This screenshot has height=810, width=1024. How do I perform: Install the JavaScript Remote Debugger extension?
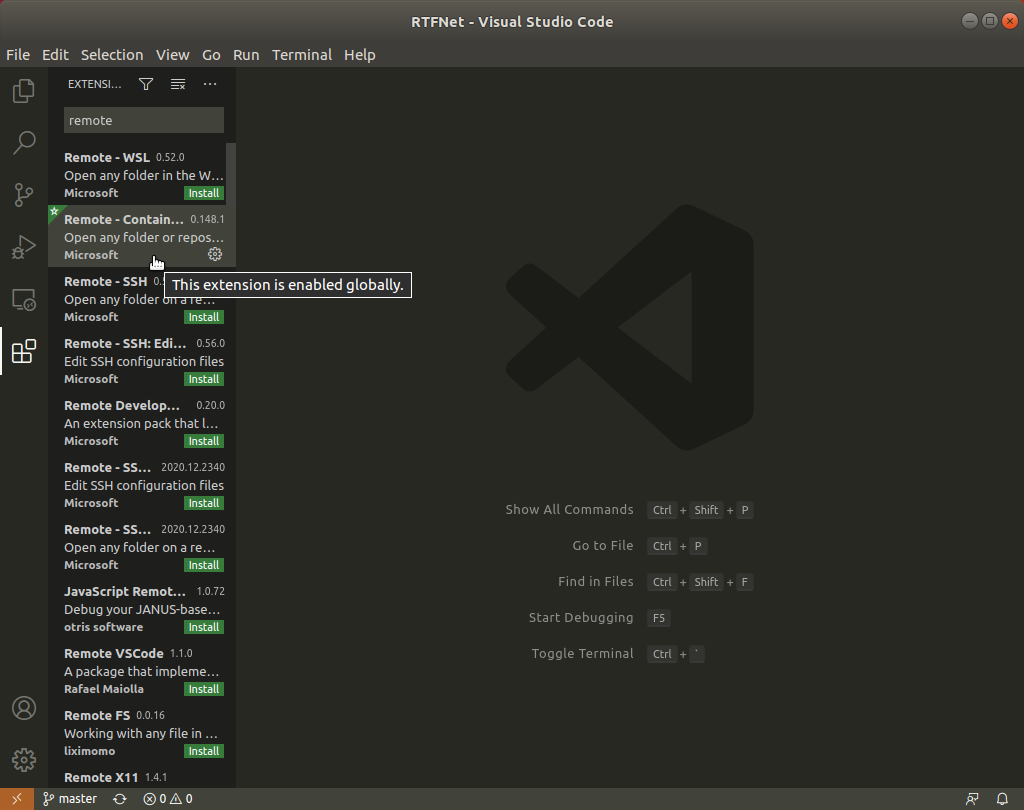[x=204, y=628]
